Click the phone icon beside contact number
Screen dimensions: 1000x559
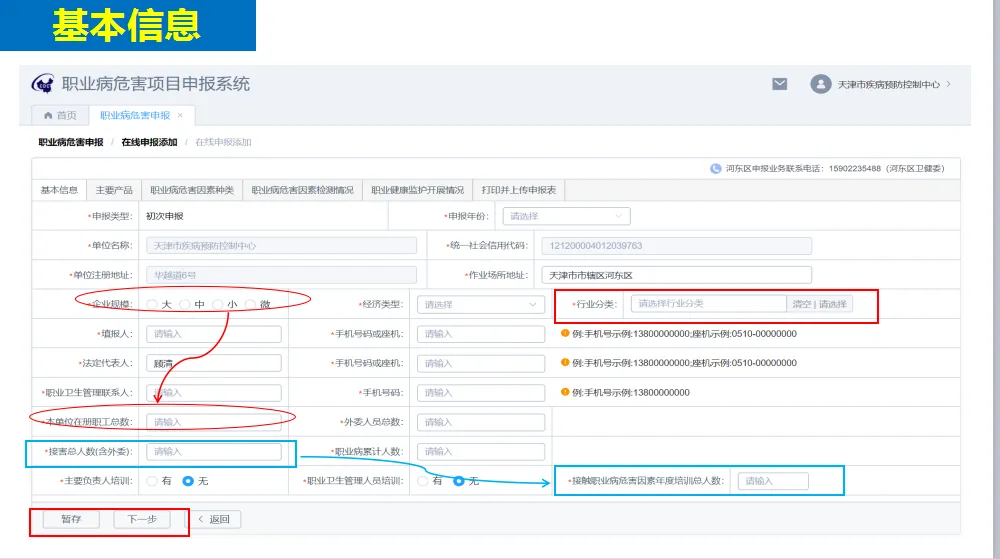[716, 168]
